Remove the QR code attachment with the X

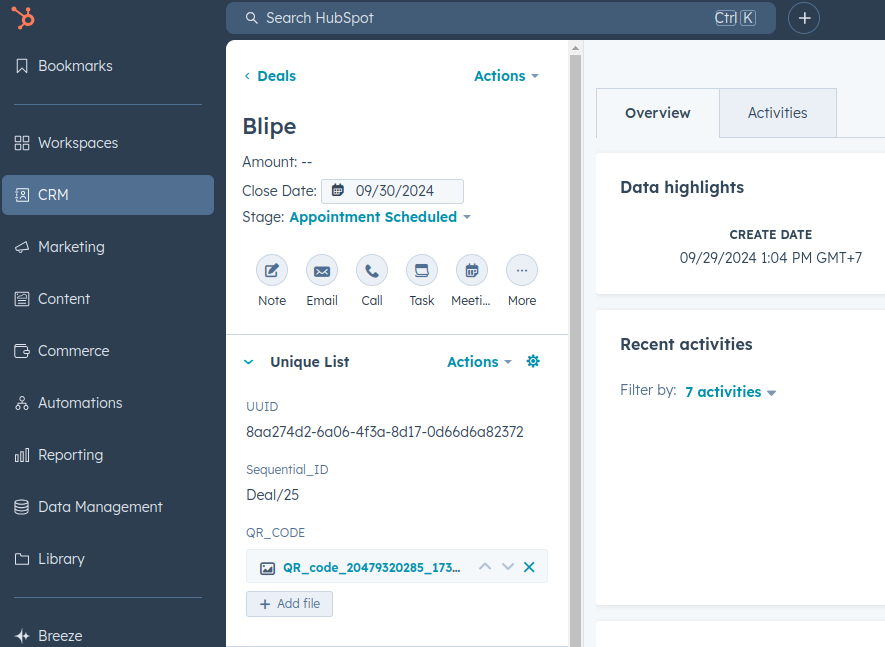click(x=529, y=566)
